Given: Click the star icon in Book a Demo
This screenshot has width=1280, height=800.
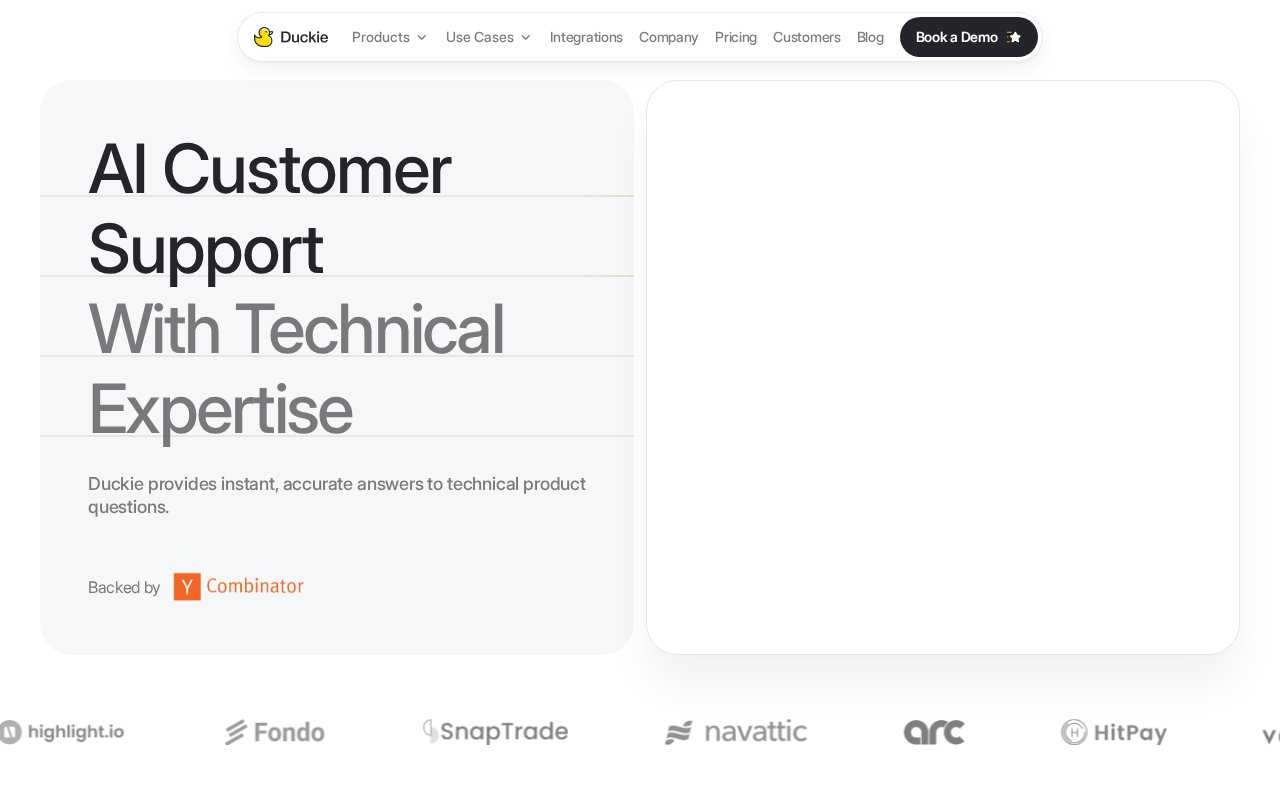Looking at the screenshot, I should click(x=1014, y=37).
